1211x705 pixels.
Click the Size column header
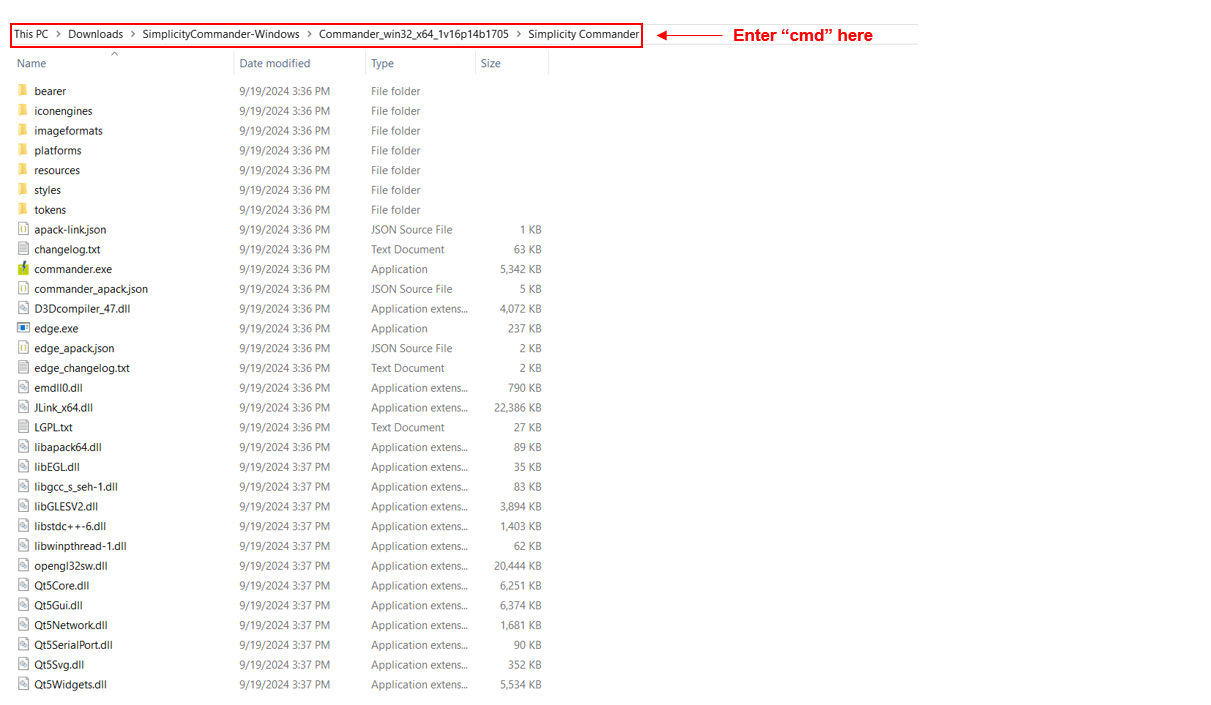click(x=490, y=63)
